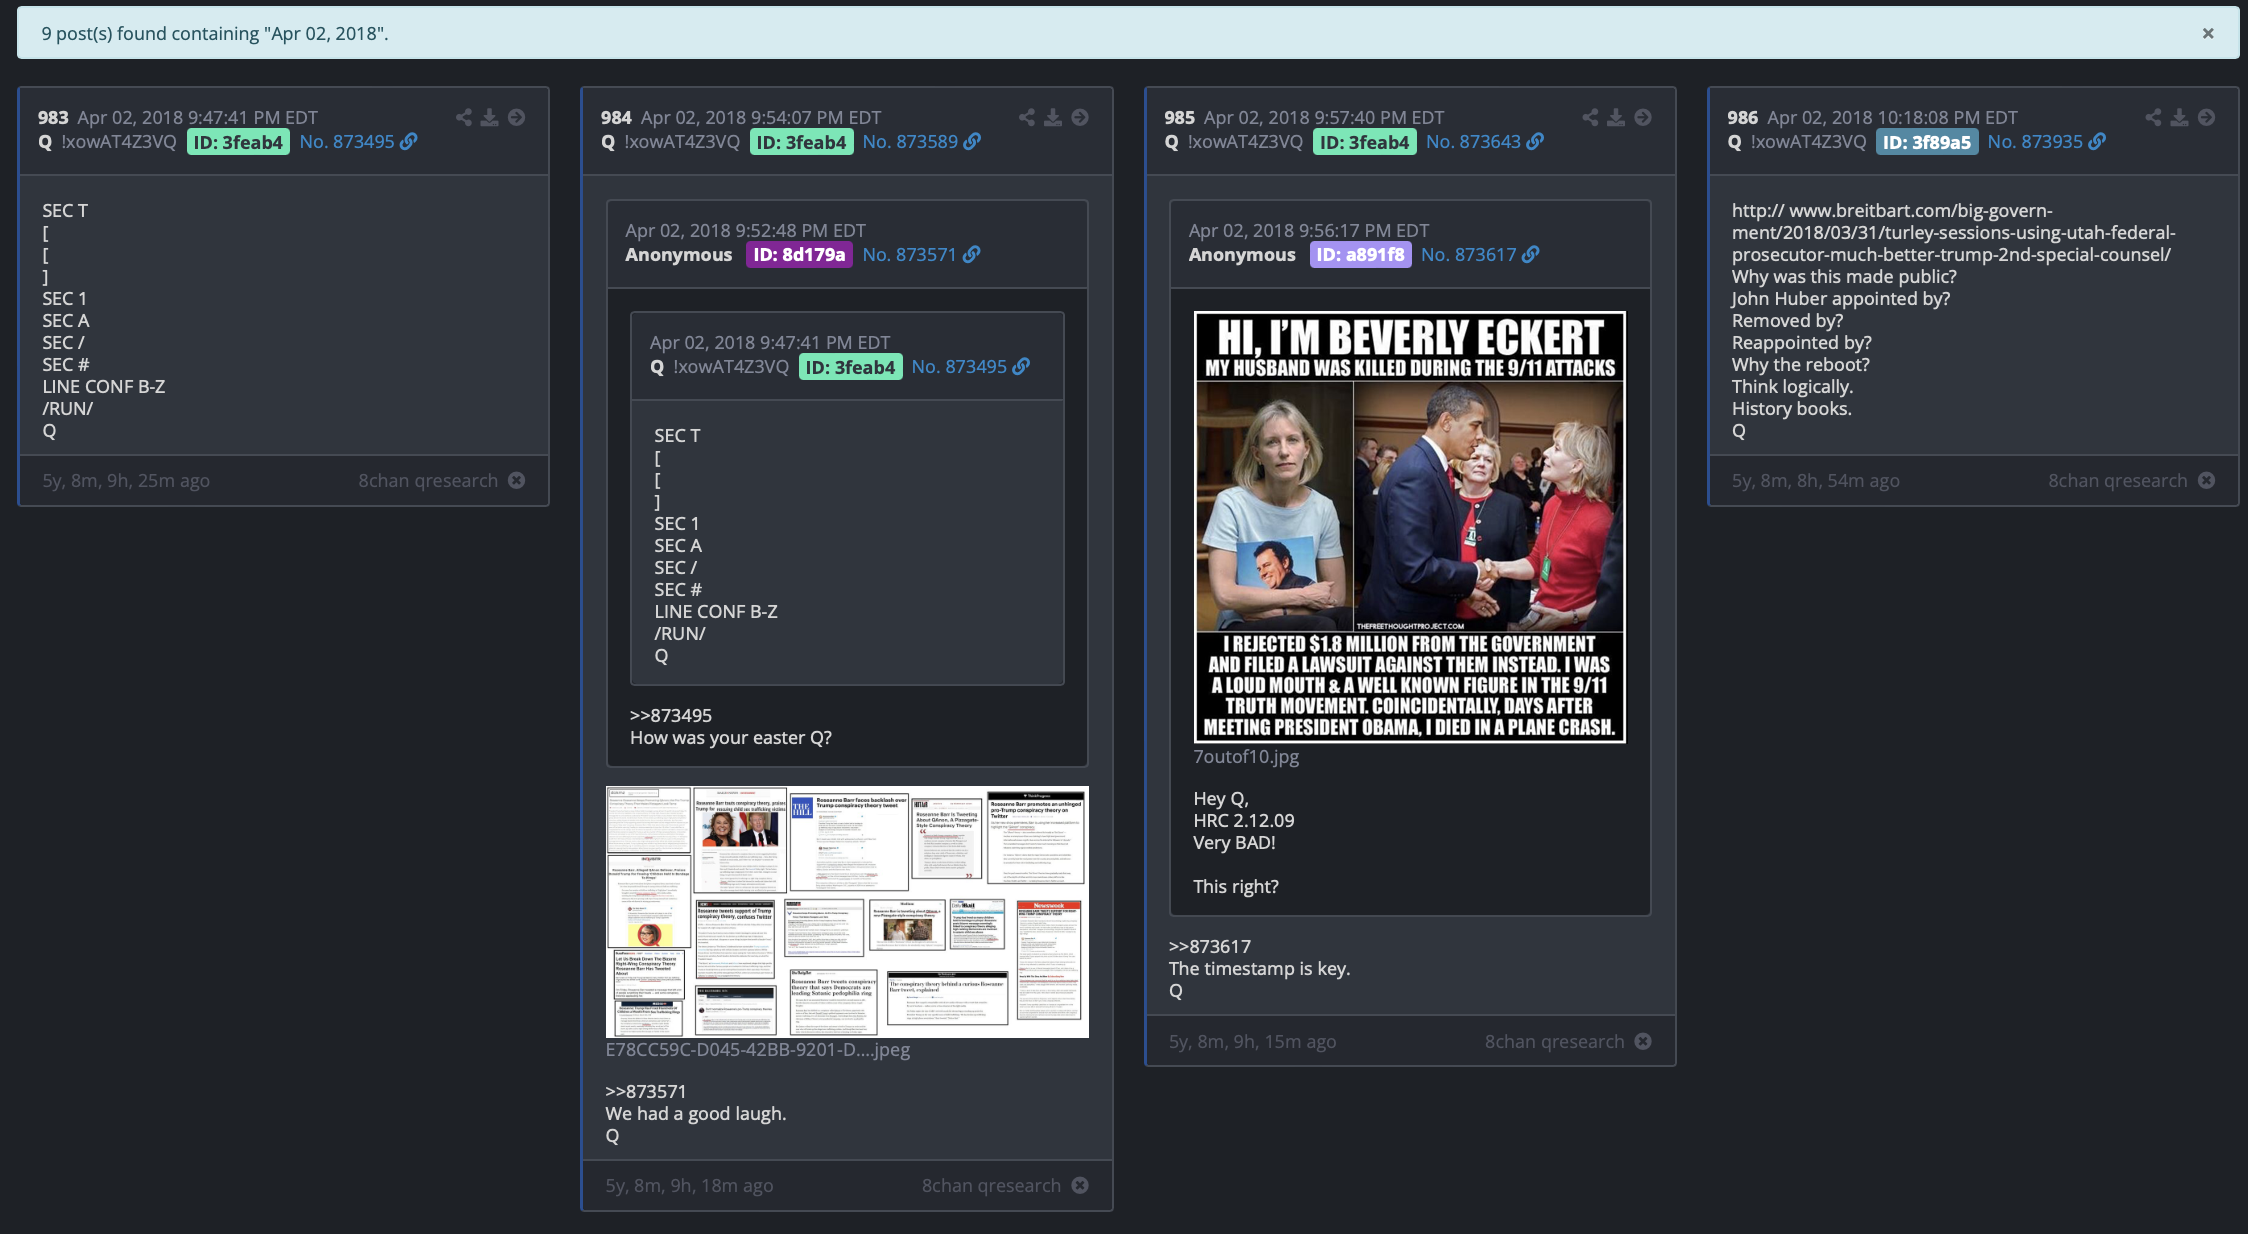This screenshot has width=2248, height=1234.
Task: Select the breitbart URL text in post 986
Action: [1953, 233]
